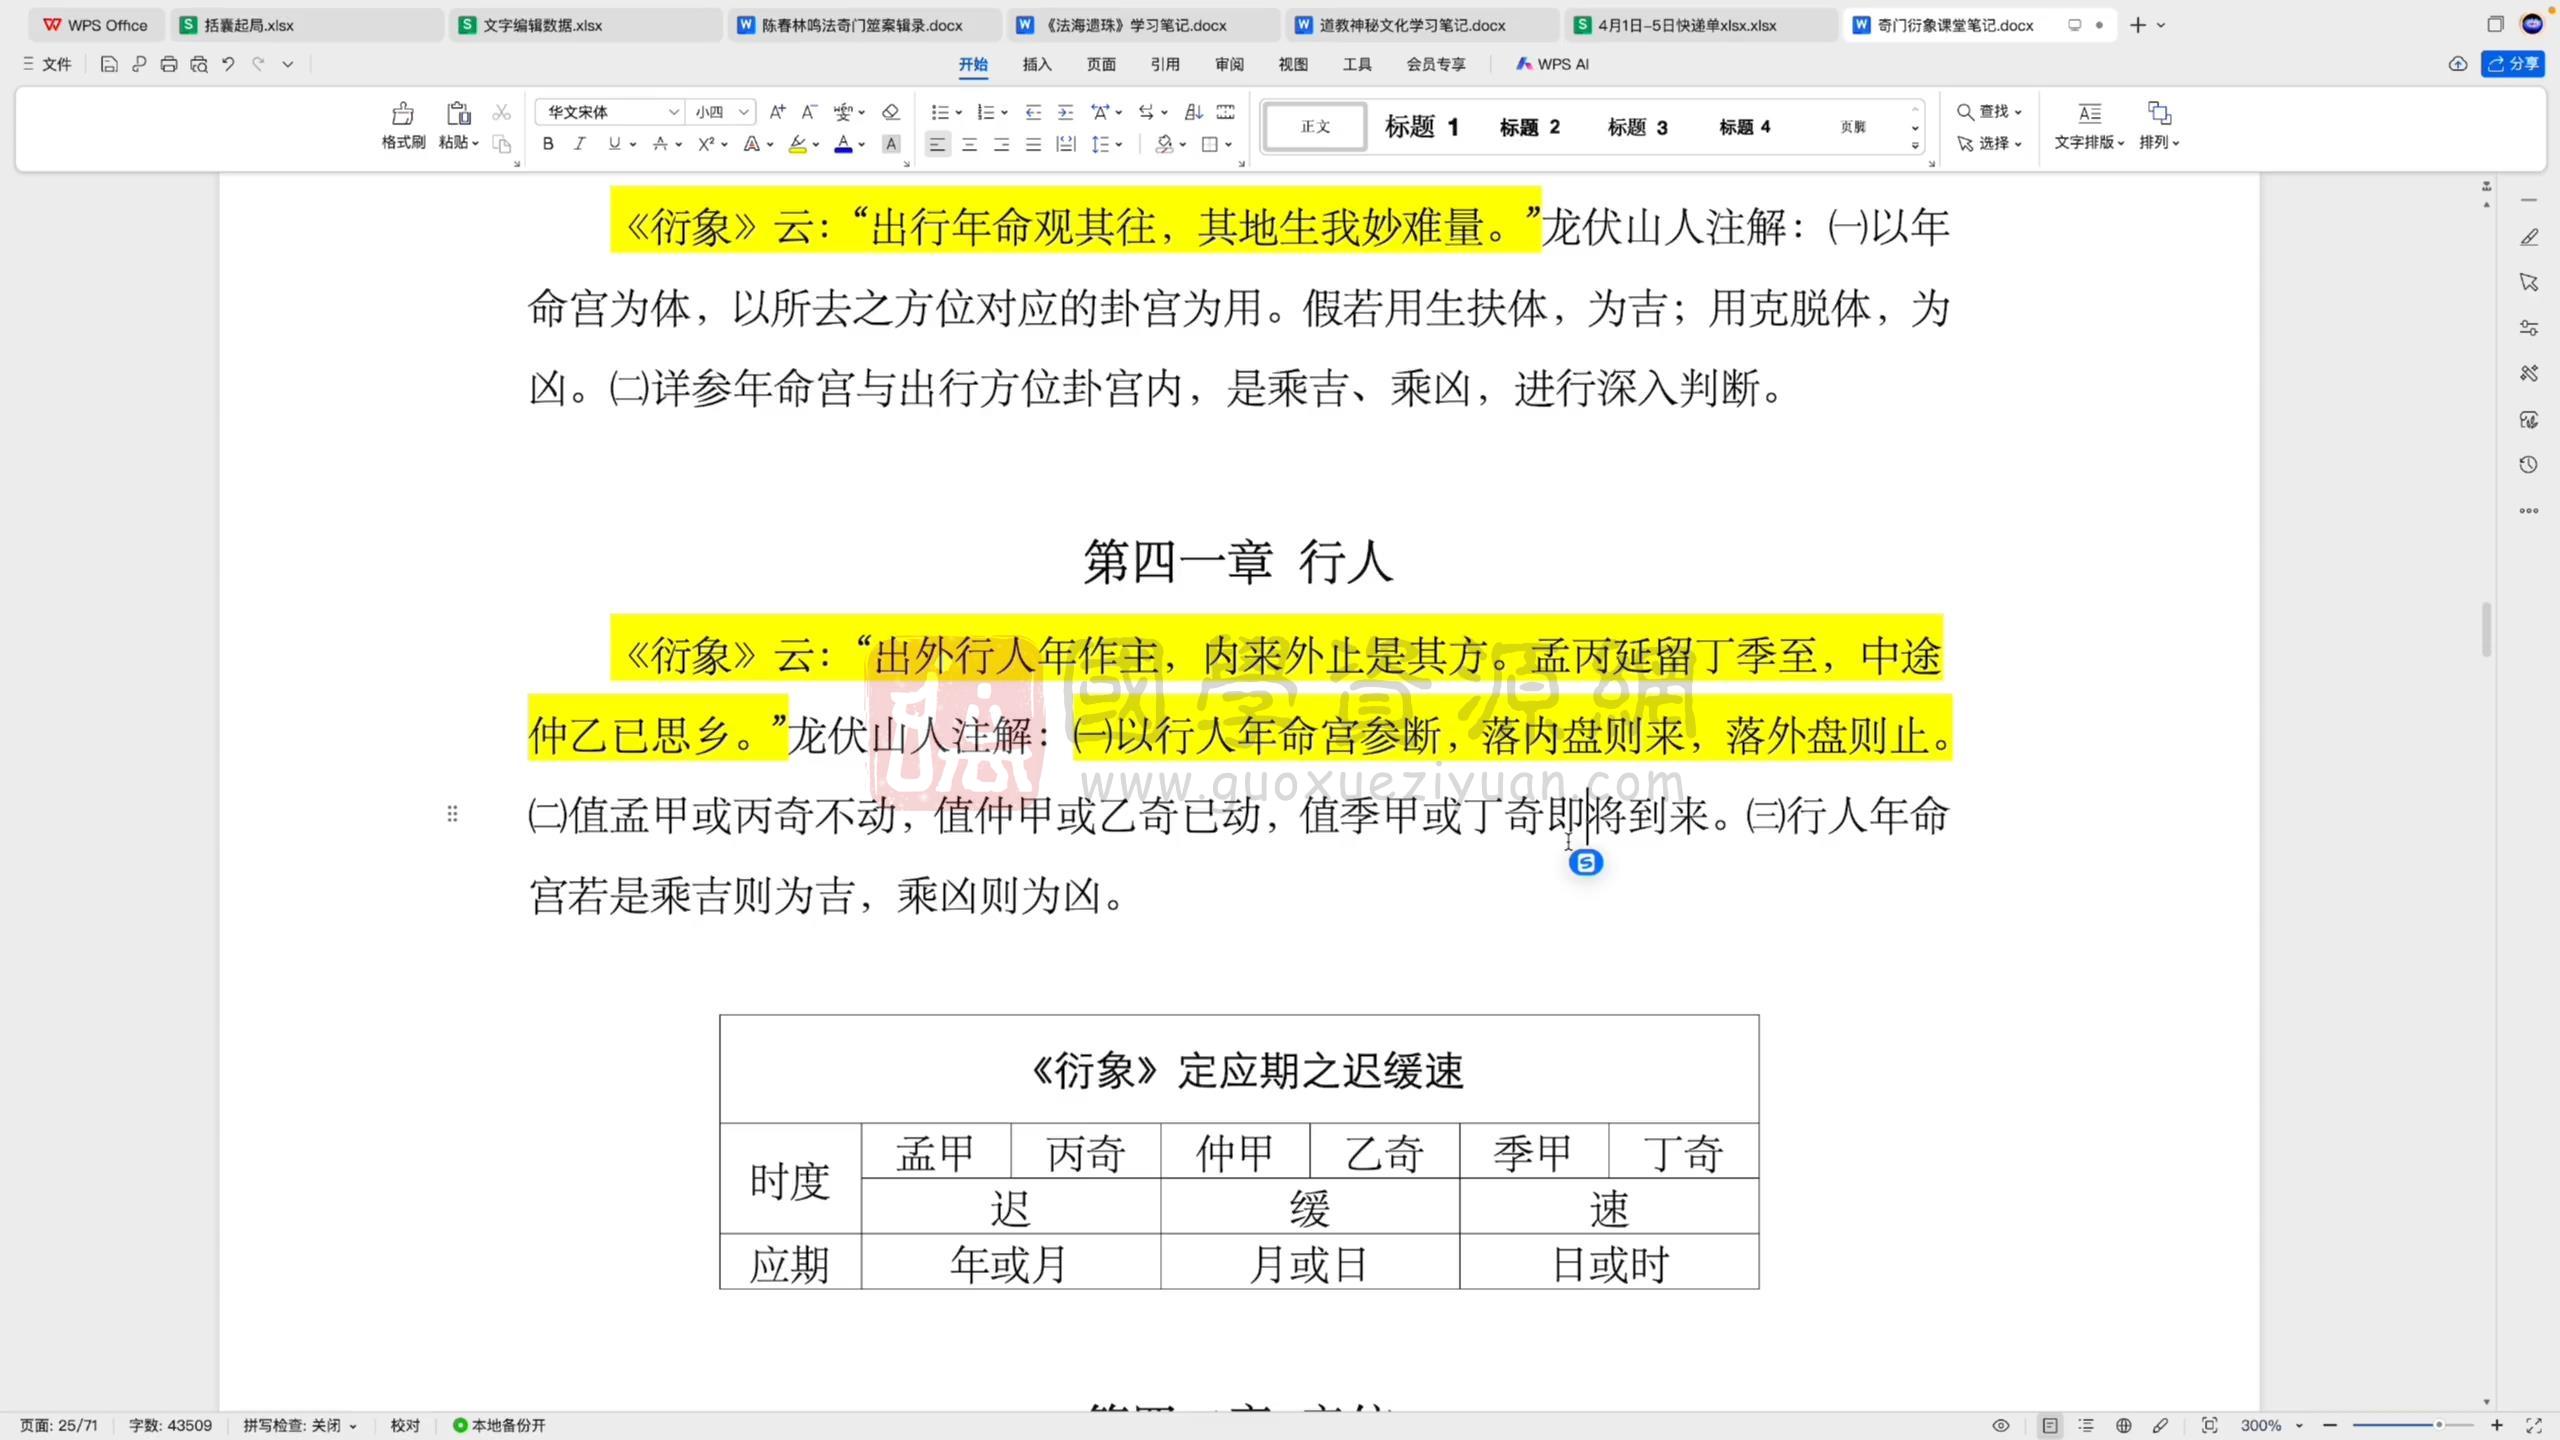The height and width of the screenshot is (1440, 2560).
Task: Toggle italic formatting
Action: pyautogui.click(x=580, y=144)
